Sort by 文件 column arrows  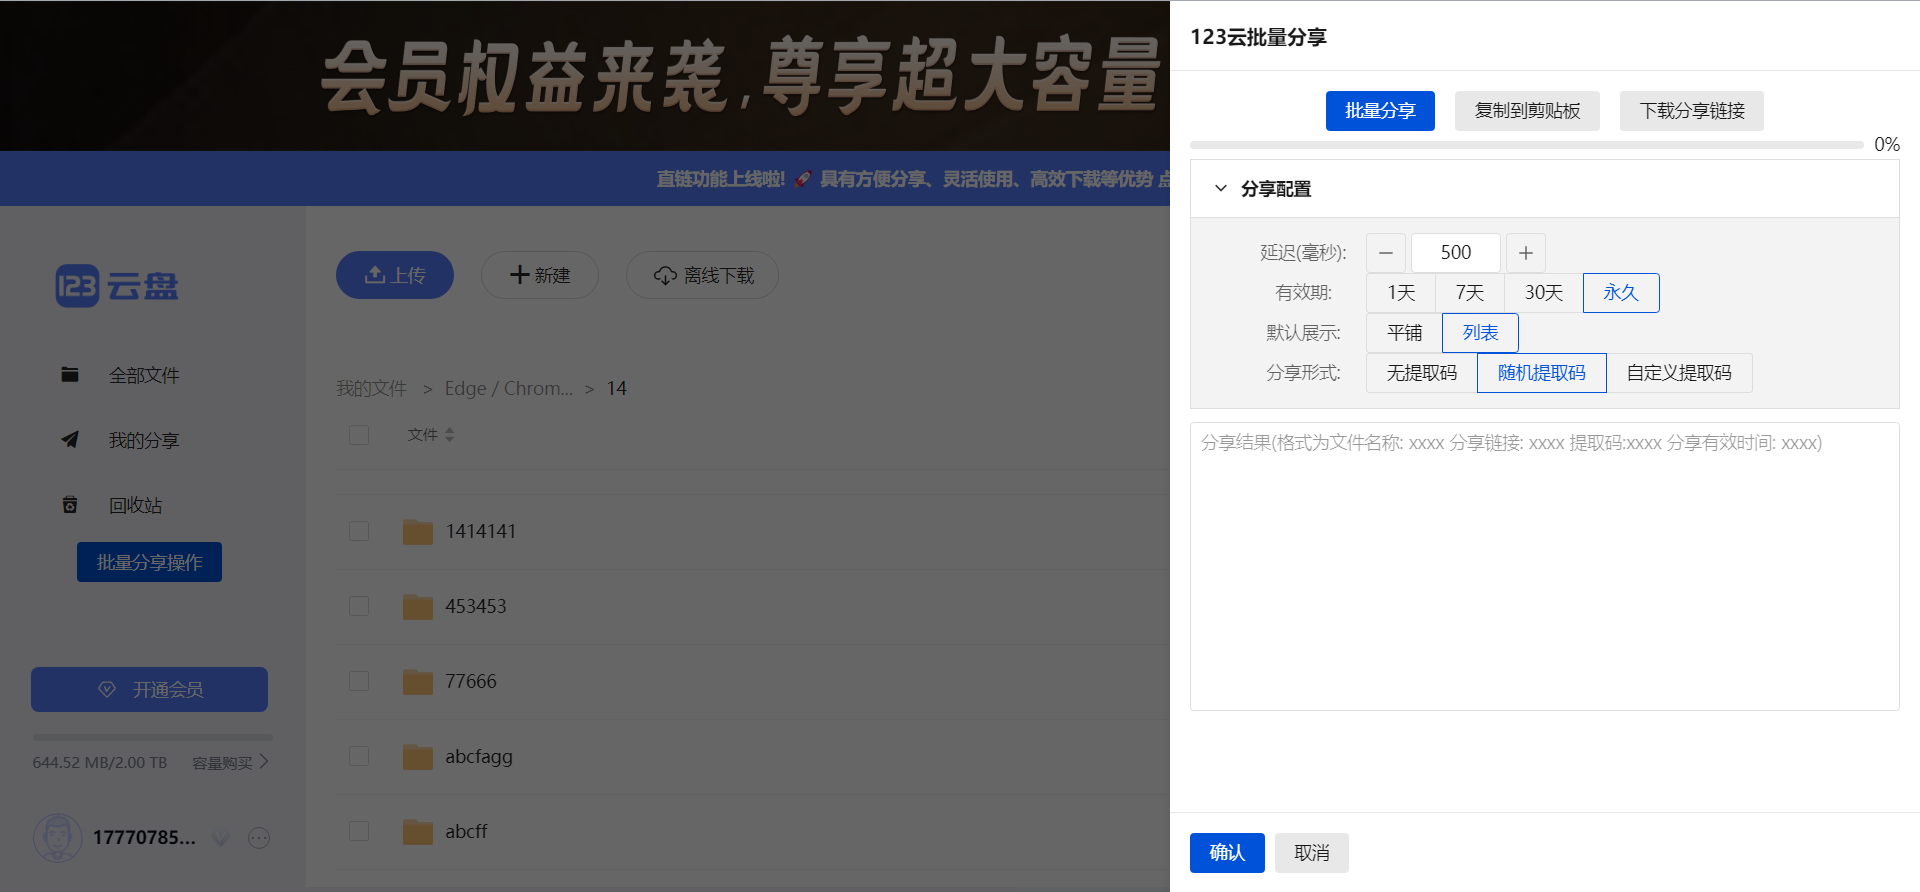click(x=449, y=435)
